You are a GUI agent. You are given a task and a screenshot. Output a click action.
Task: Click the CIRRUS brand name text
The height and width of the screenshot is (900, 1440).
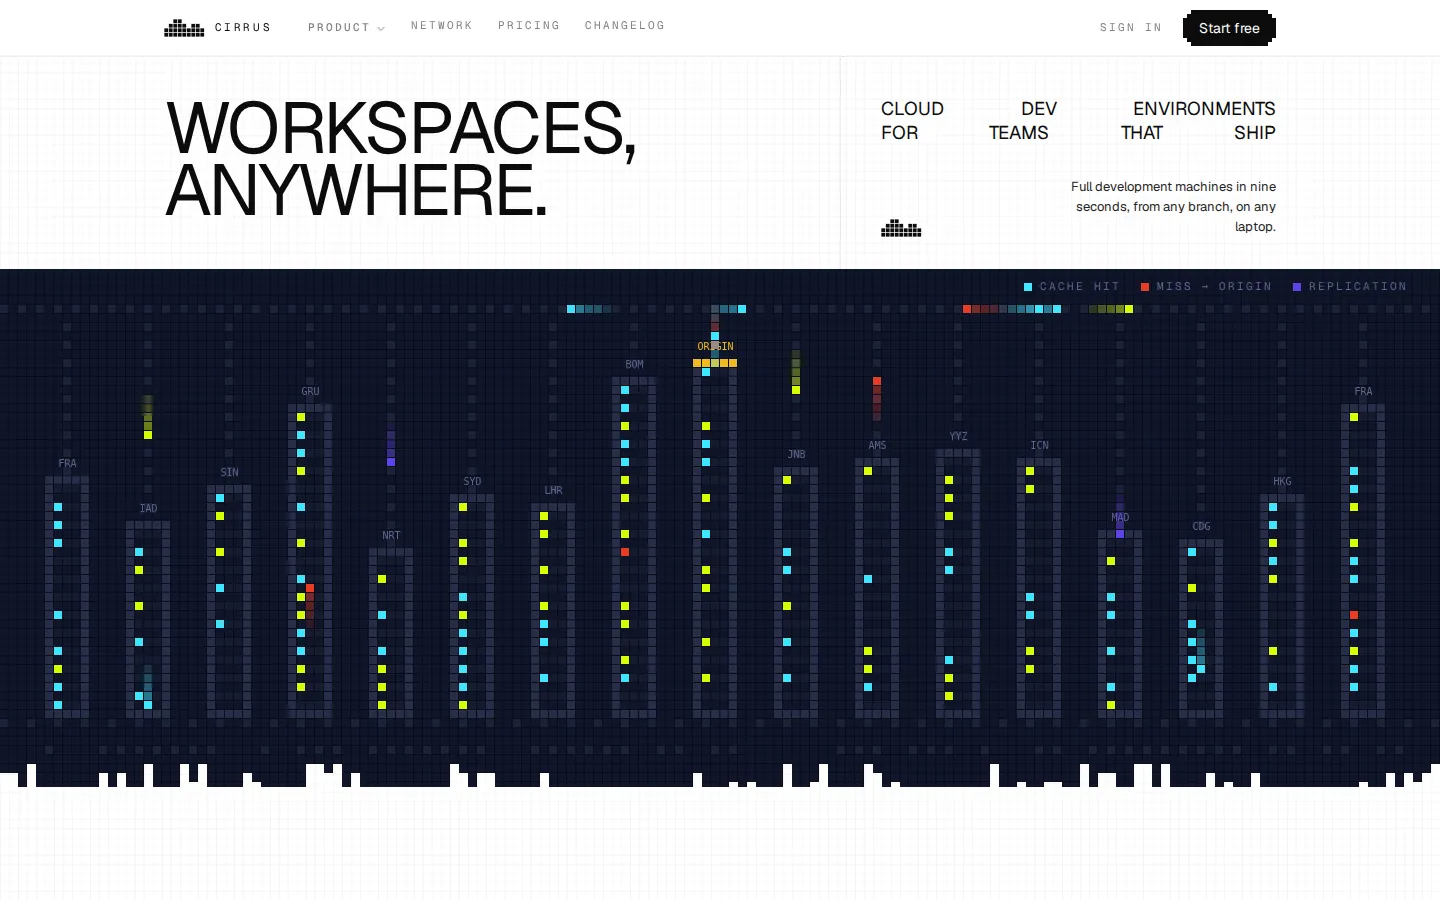point(243,28)
